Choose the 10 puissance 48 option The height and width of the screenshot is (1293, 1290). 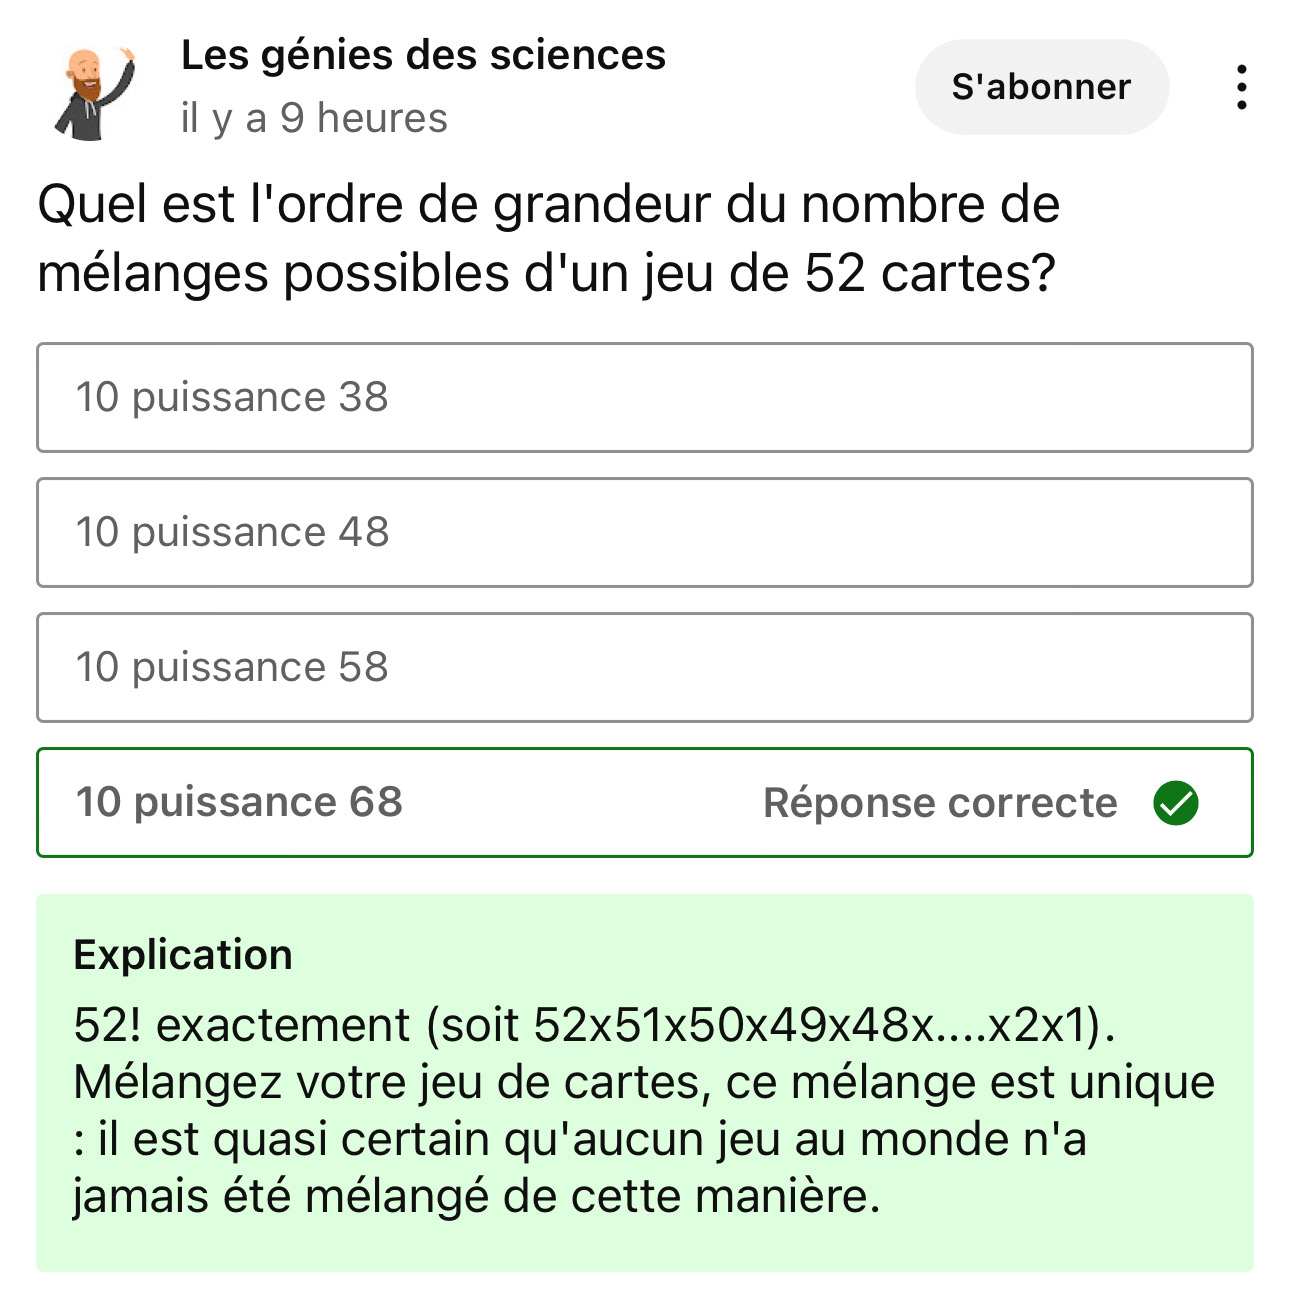645,533
